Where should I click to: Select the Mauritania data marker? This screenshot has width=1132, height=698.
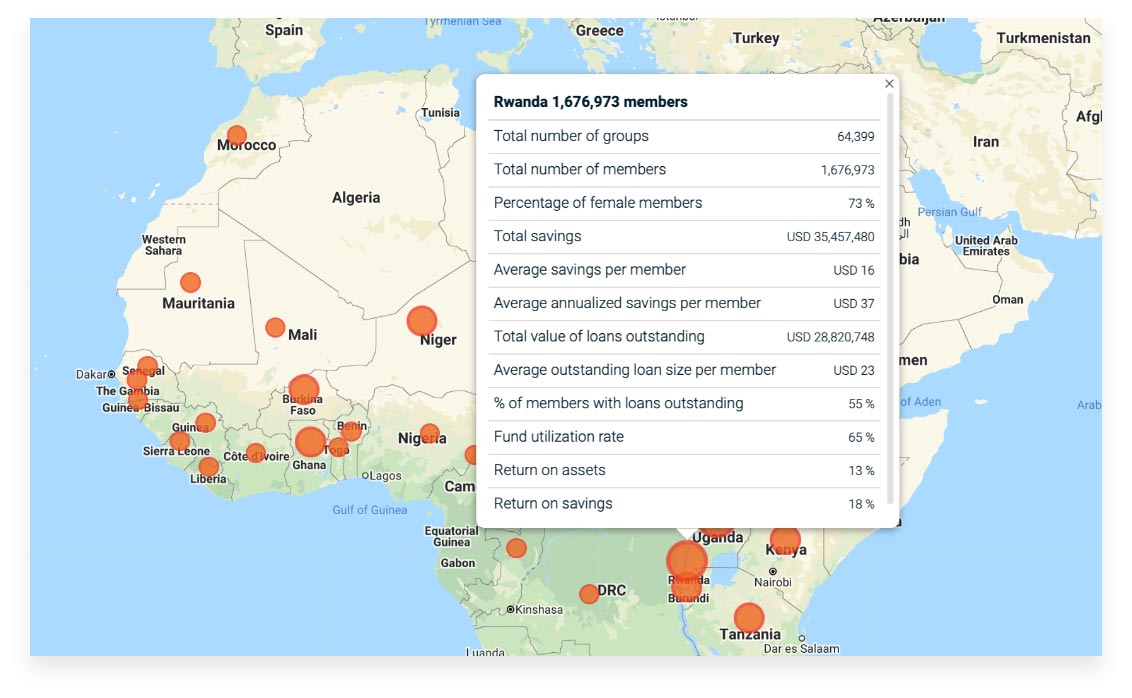[190, 283]
